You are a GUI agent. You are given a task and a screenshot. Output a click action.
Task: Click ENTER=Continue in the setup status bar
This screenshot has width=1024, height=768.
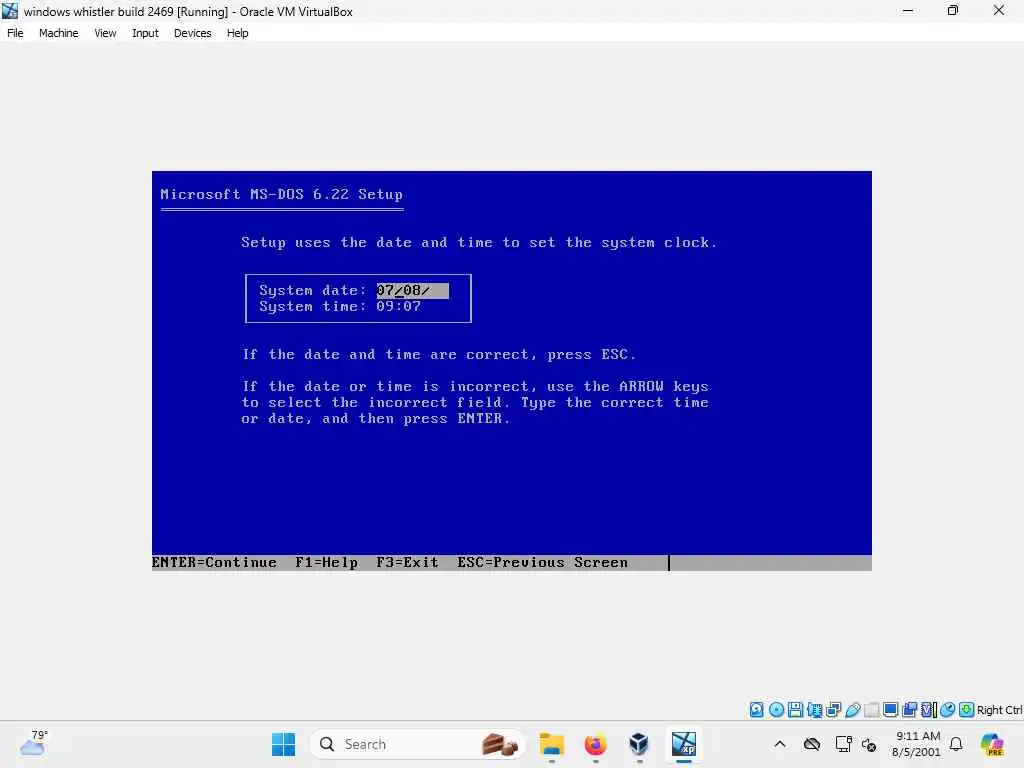coord(214,562)
